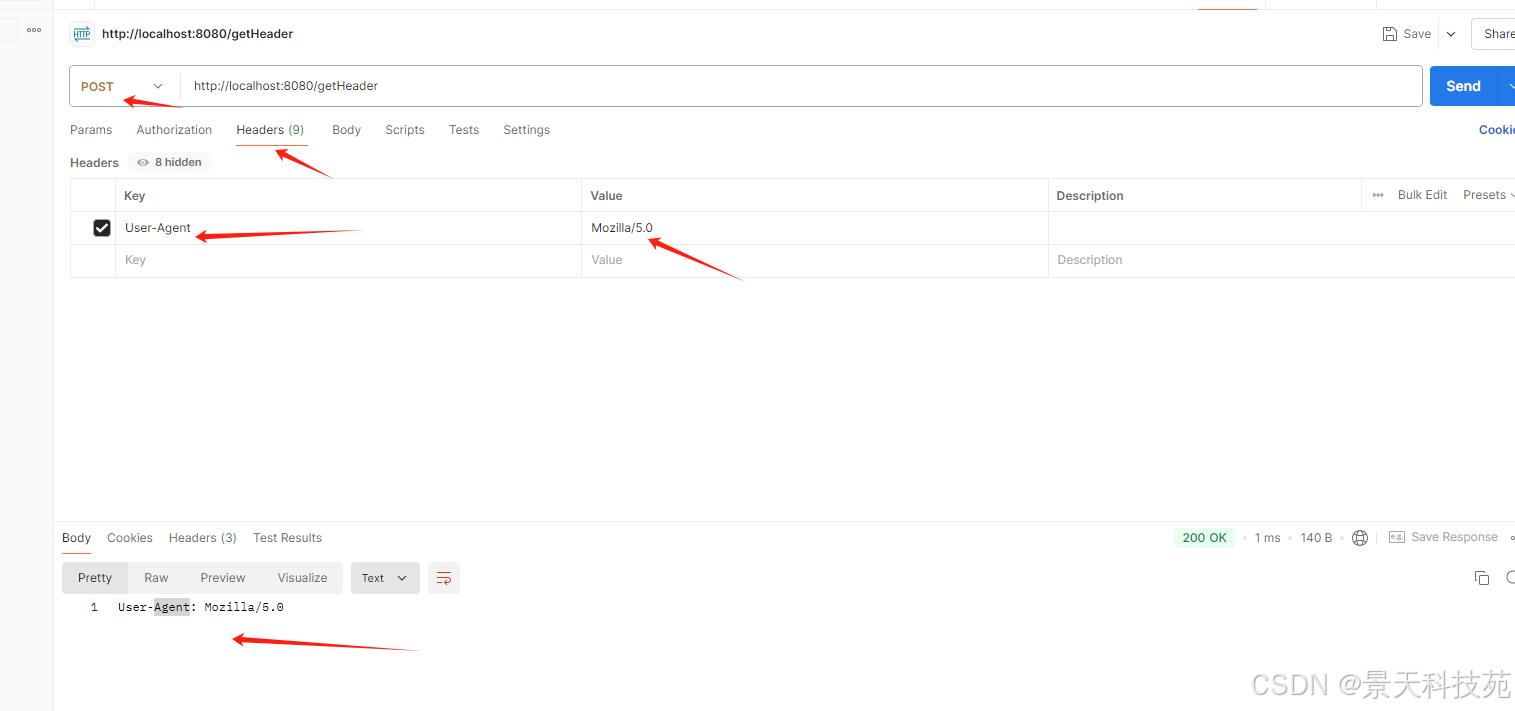Copy response with the copy icon

pos(1482,578)
